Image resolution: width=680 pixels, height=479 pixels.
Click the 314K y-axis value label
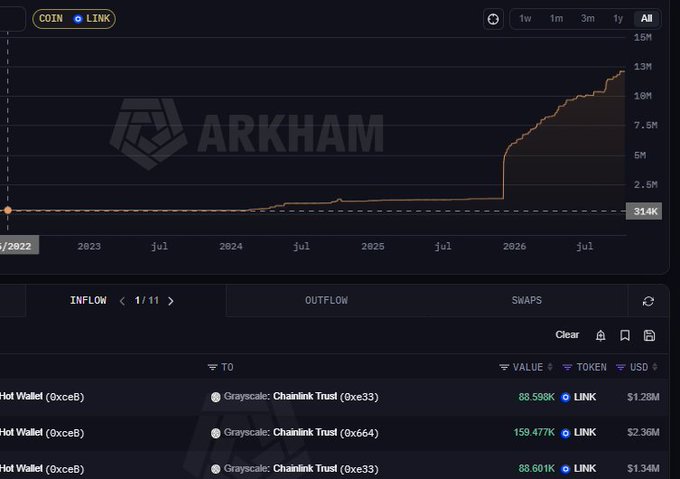[x=644, y=211]
